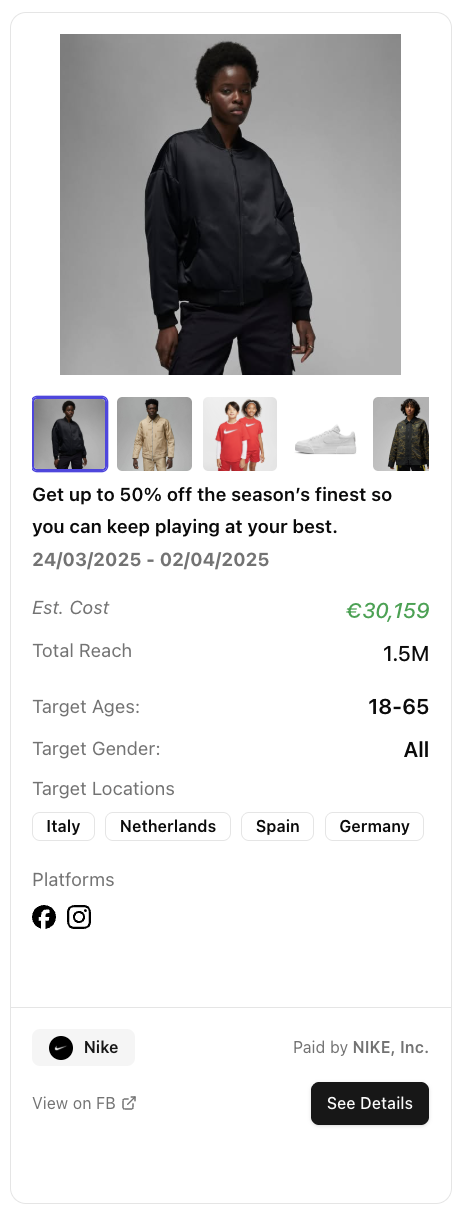Click the Instagram platform icon
Image resolution: width=464 pixels, height=1214 pixels.
79,917
